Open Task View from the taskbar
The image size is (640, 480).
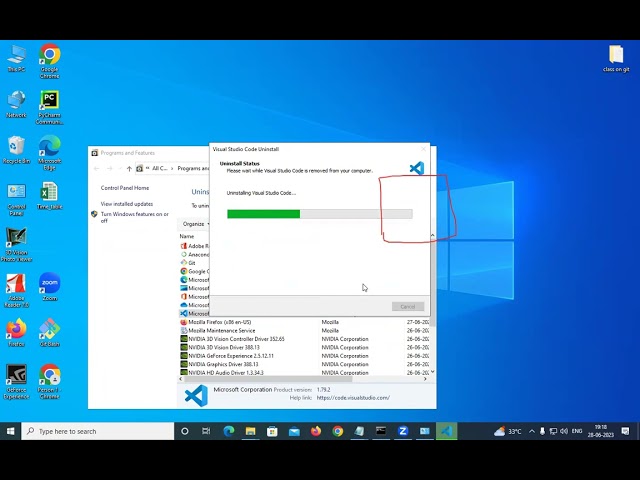(206, 431)
